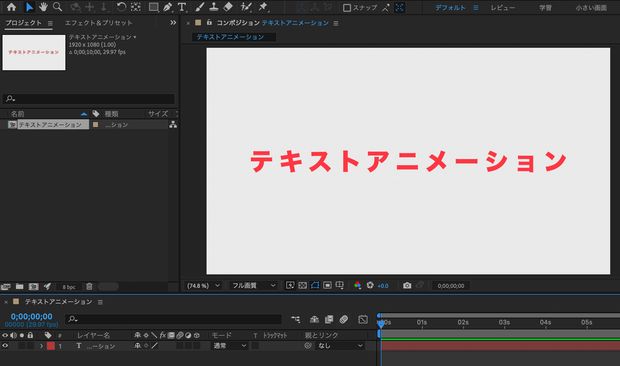Click the label tag column icon in Project panel
Image resolution: width=620 pixels, height=366 pixels.
point(96,114)
